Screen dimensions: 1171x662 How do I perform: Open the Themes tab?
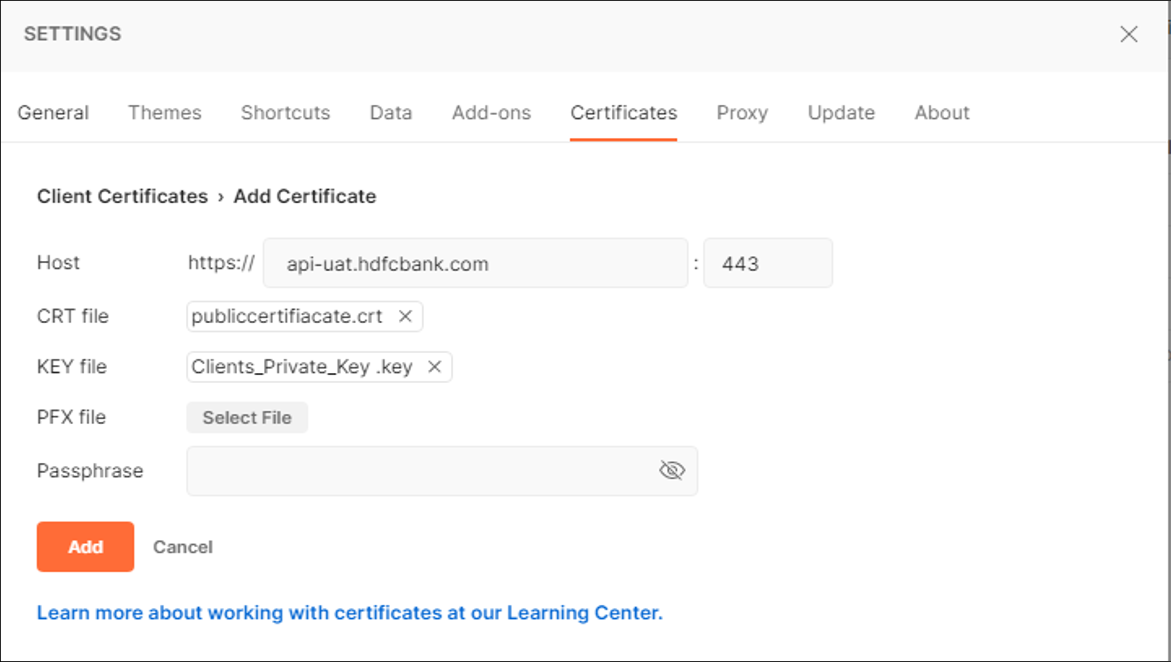point(165,113)
